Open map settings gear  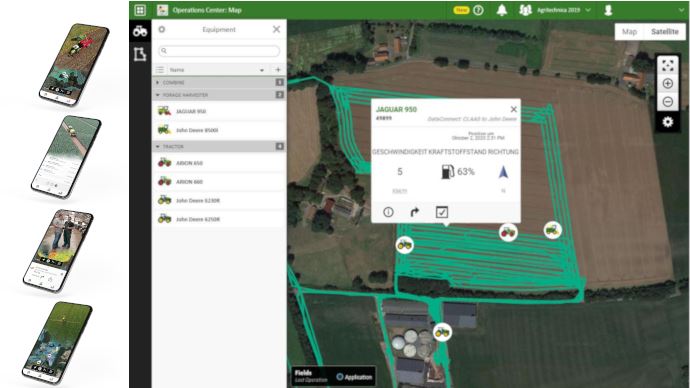(668, 121)
